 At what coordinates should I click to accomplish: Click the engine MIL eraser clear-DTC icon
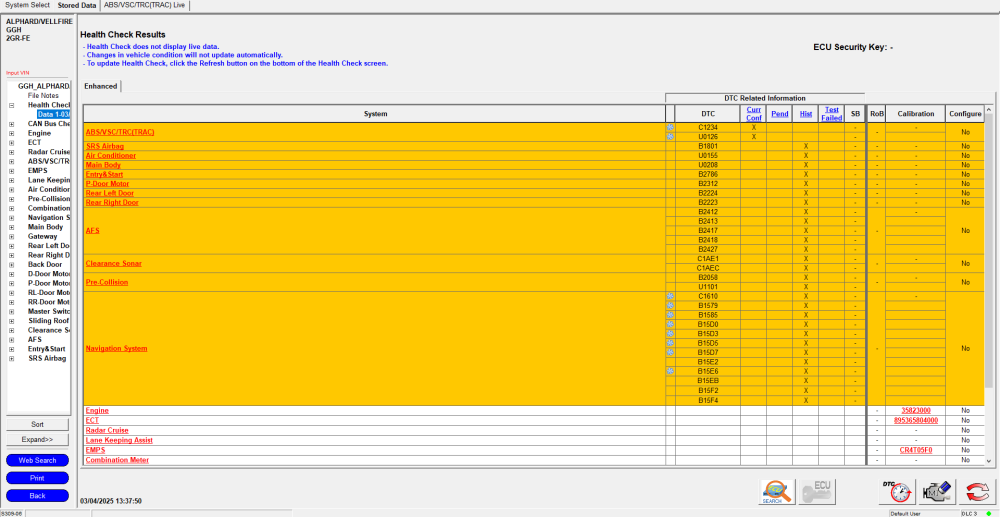click(936, 492)
